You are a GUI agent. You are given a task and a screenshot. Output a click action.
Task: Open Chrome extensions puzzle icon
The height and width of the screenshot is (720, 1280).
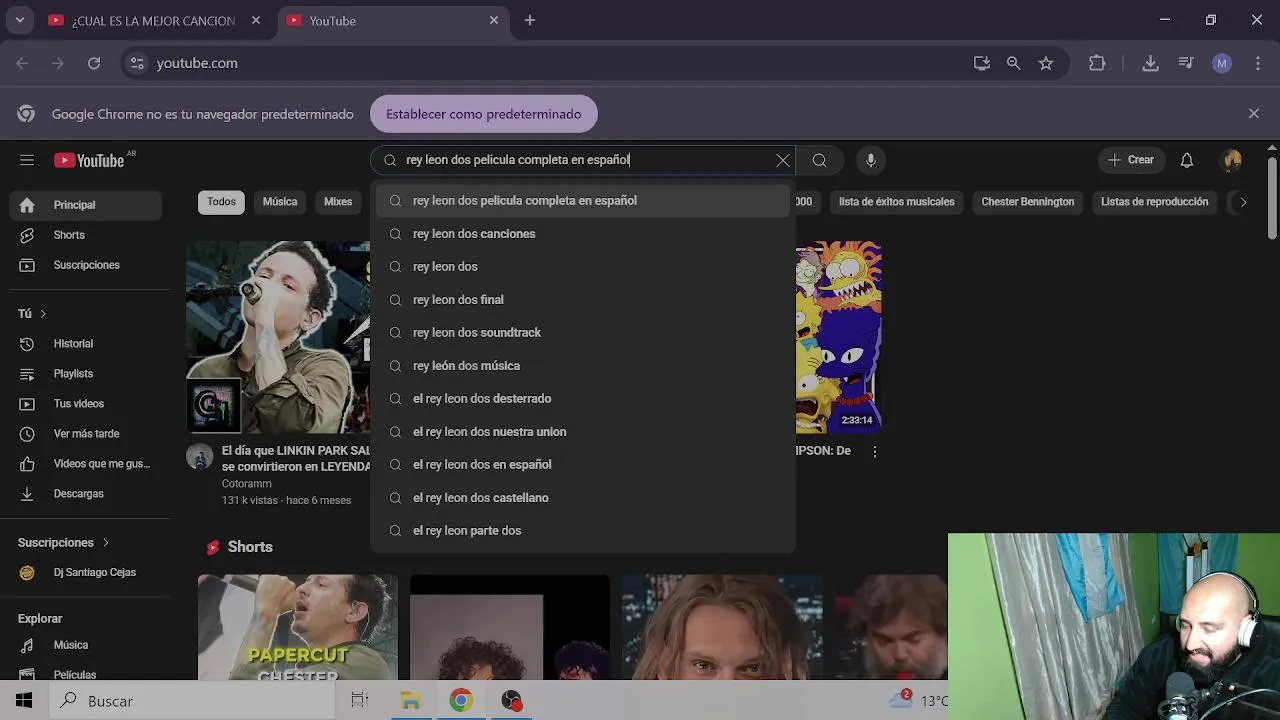(1097, 63)
